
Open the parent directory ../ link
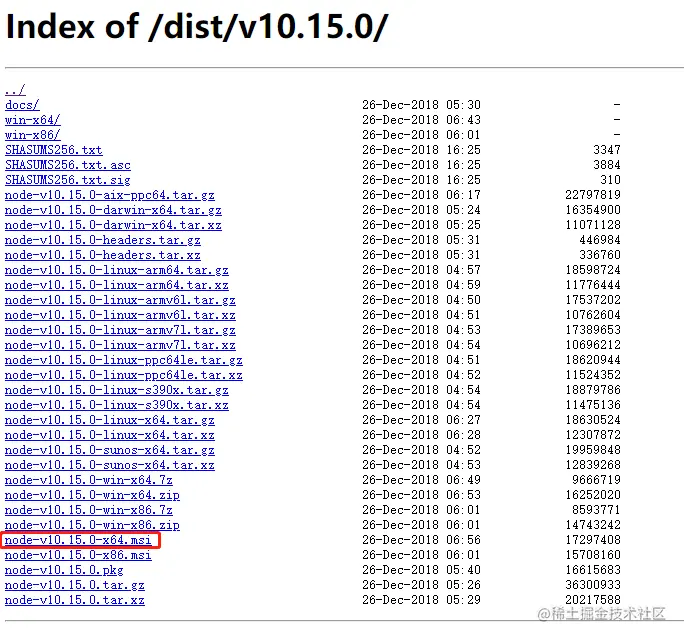tap(15, 90)
